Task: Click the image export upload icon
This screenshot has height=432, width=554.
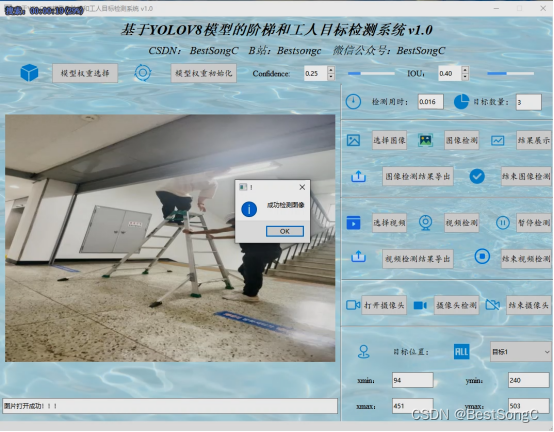Action: click(358, 176)
